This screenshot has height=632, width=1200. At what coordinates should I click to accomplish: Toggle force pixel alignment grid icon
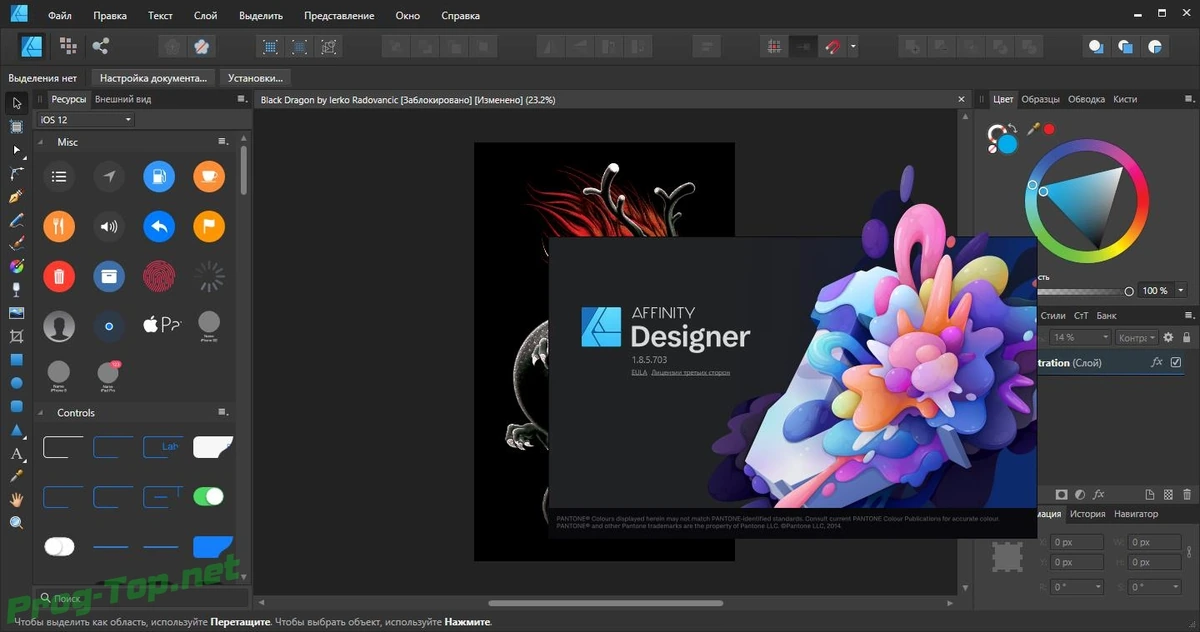[773, 46]
